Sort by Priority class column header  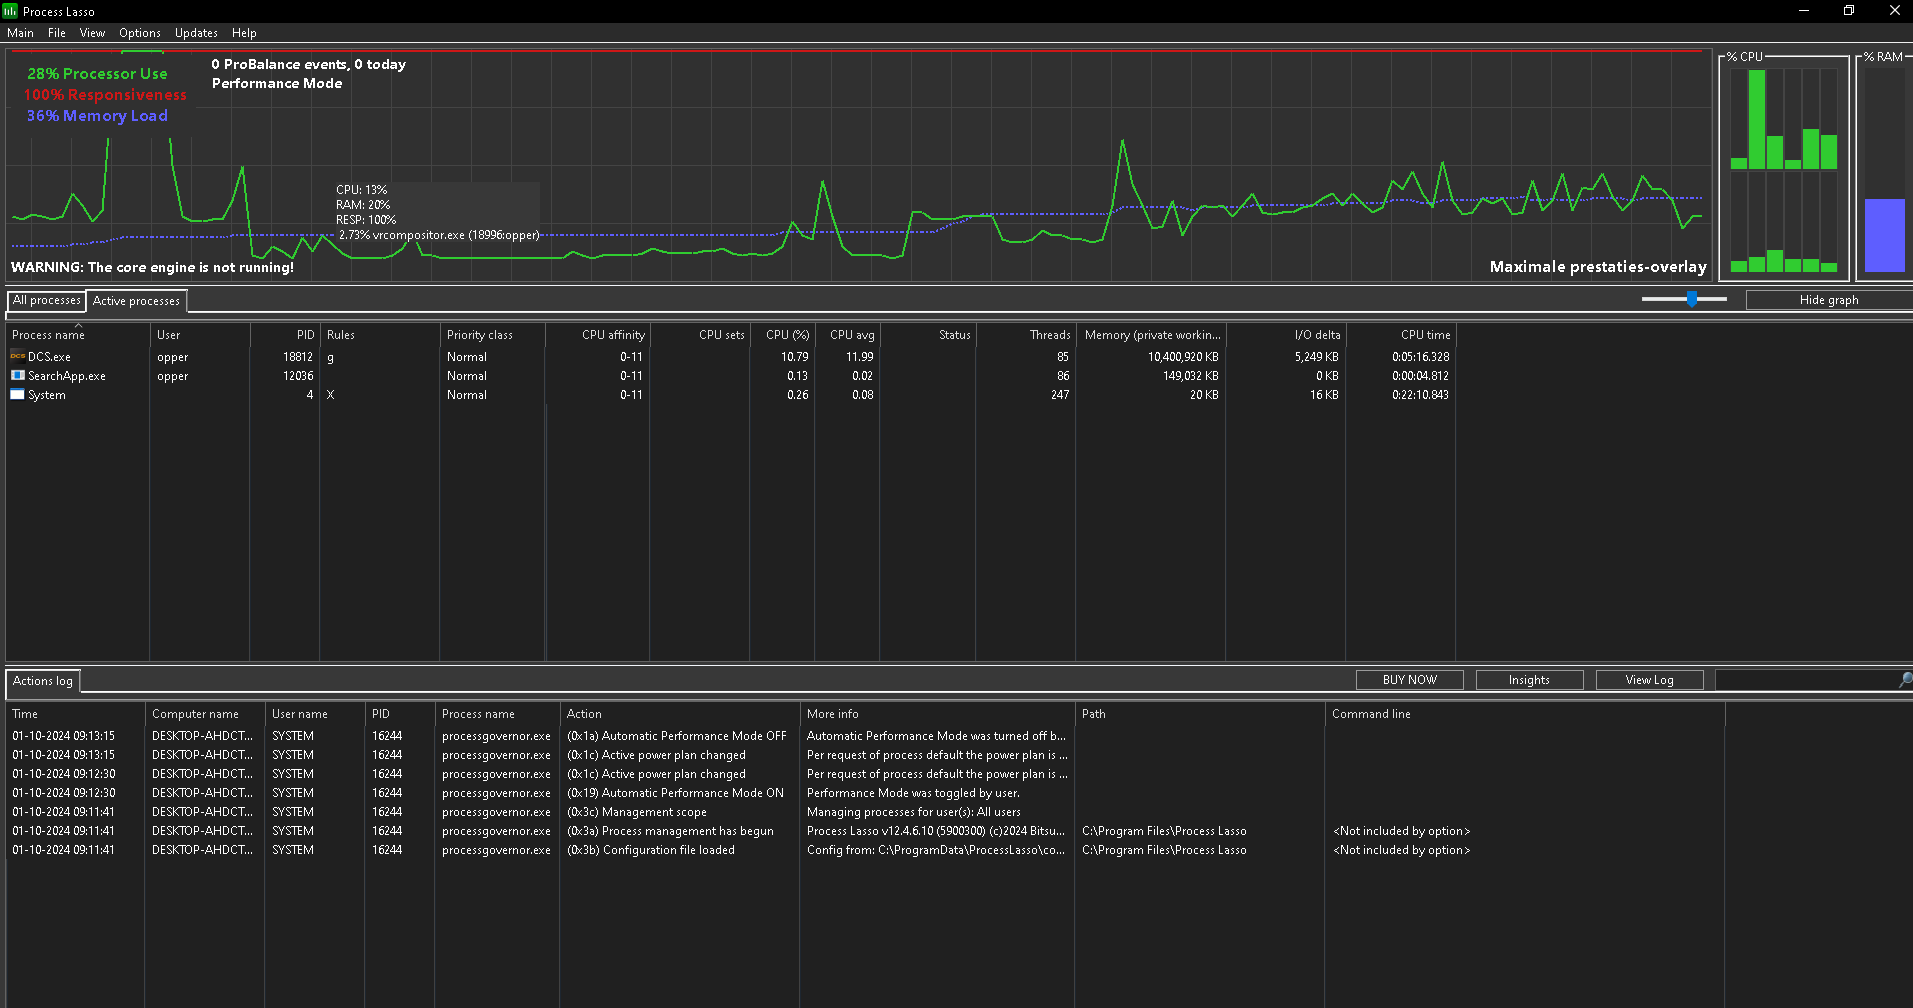493,335
